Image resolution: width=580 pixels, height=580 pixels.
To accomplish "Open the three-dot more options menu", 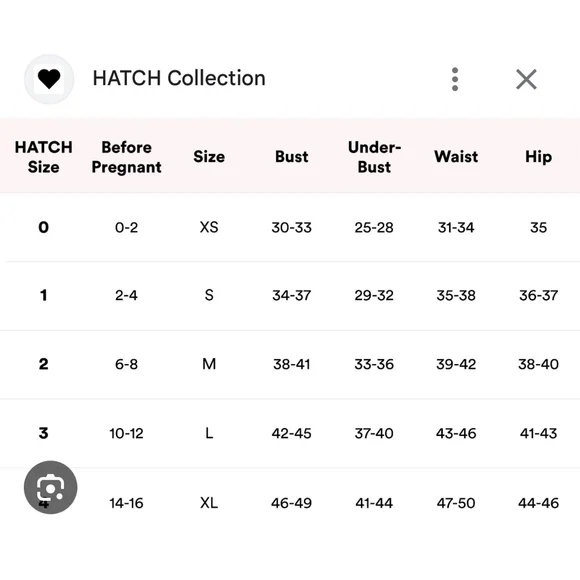I will 455,79.
